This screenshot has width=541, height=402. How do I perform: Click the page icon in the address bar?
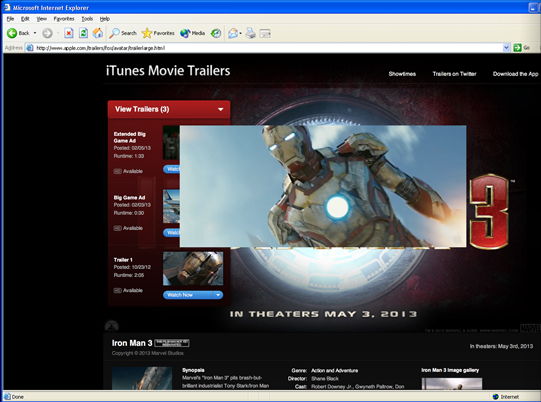(x=30, y=48)
